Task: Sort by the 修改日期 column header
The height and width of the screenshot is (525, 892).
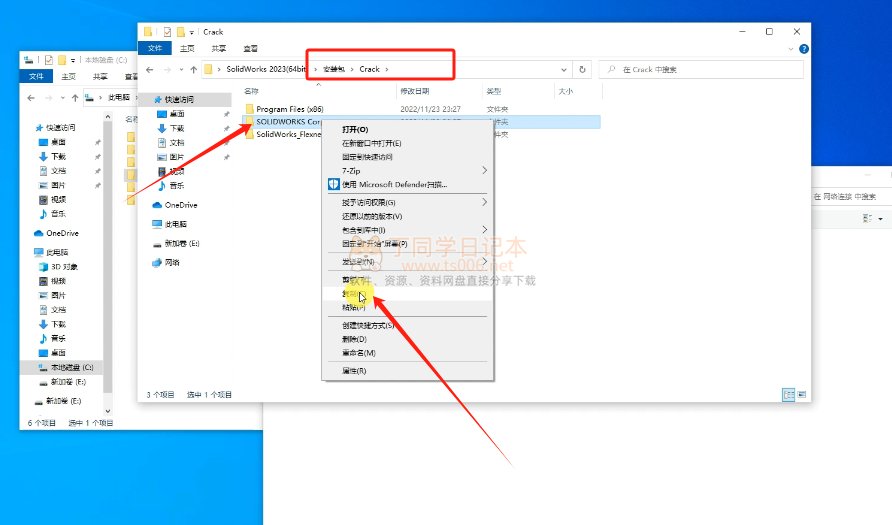Action: click(x=415, y=91)
